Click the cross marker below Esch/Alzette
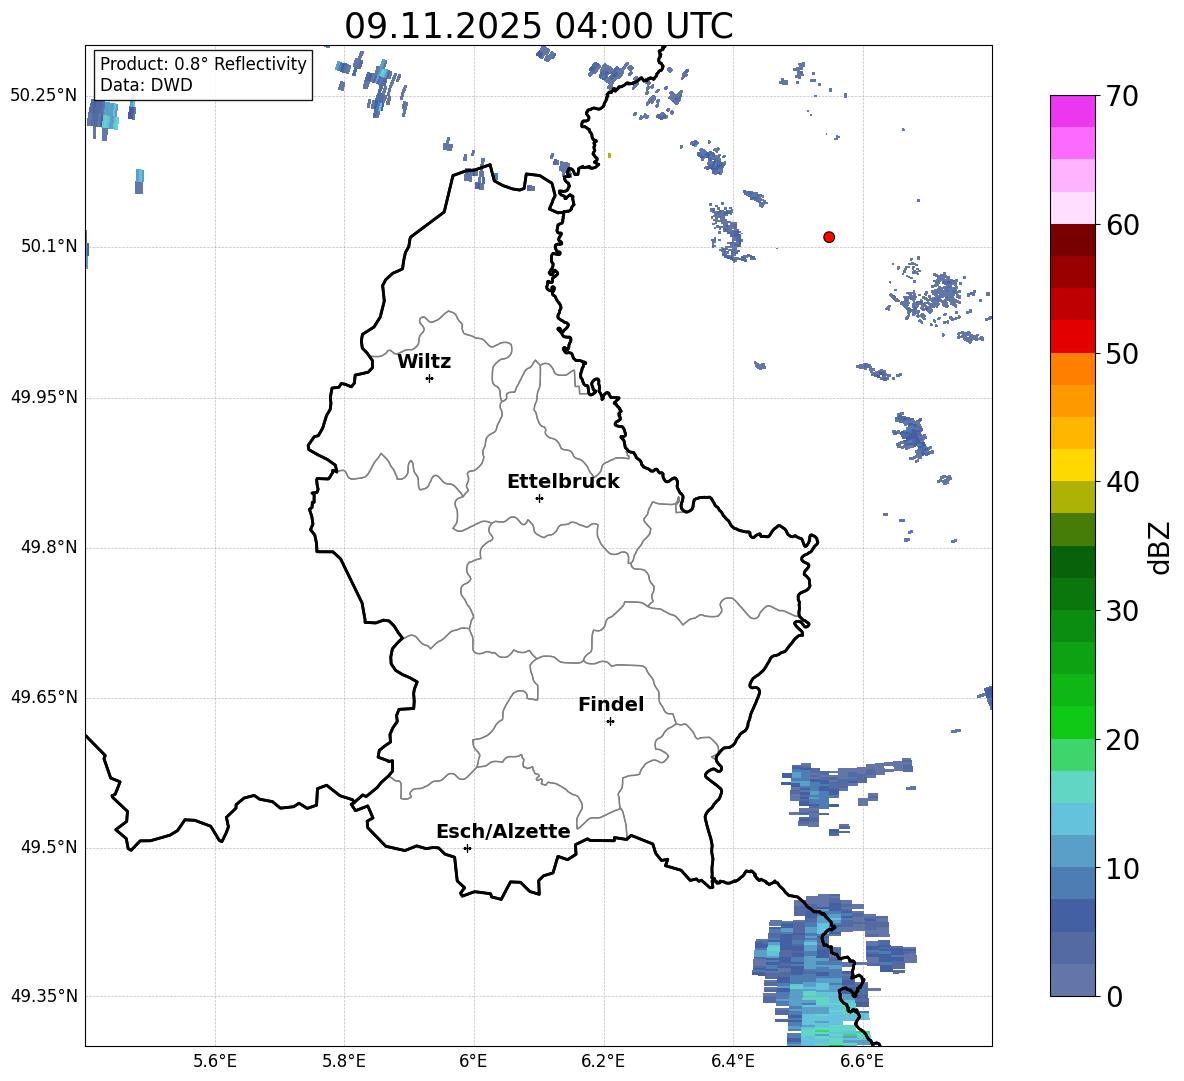This screenshot has width=1184, height=1081. (467, 848)
